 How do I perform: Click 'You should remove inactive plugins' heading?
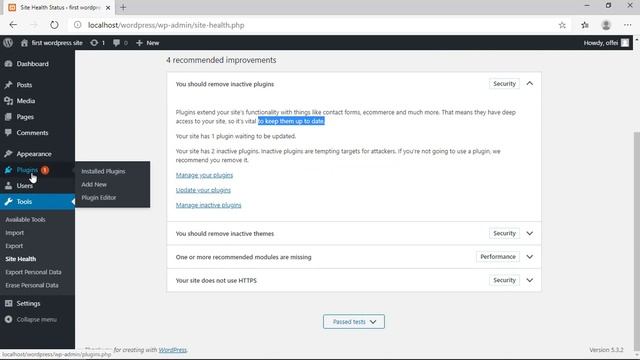[x=224, y=84]
